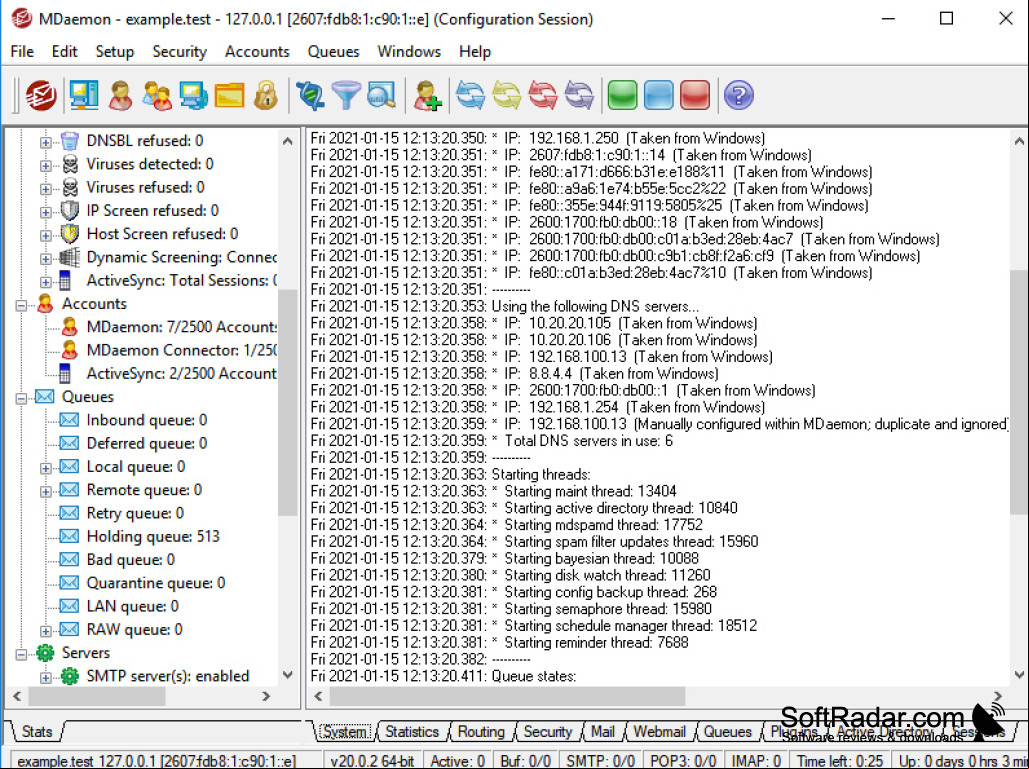Switch to the Webmail log tab
Image resolution: width=1029 pixels, height=769 pixels.
coord(659,732)
